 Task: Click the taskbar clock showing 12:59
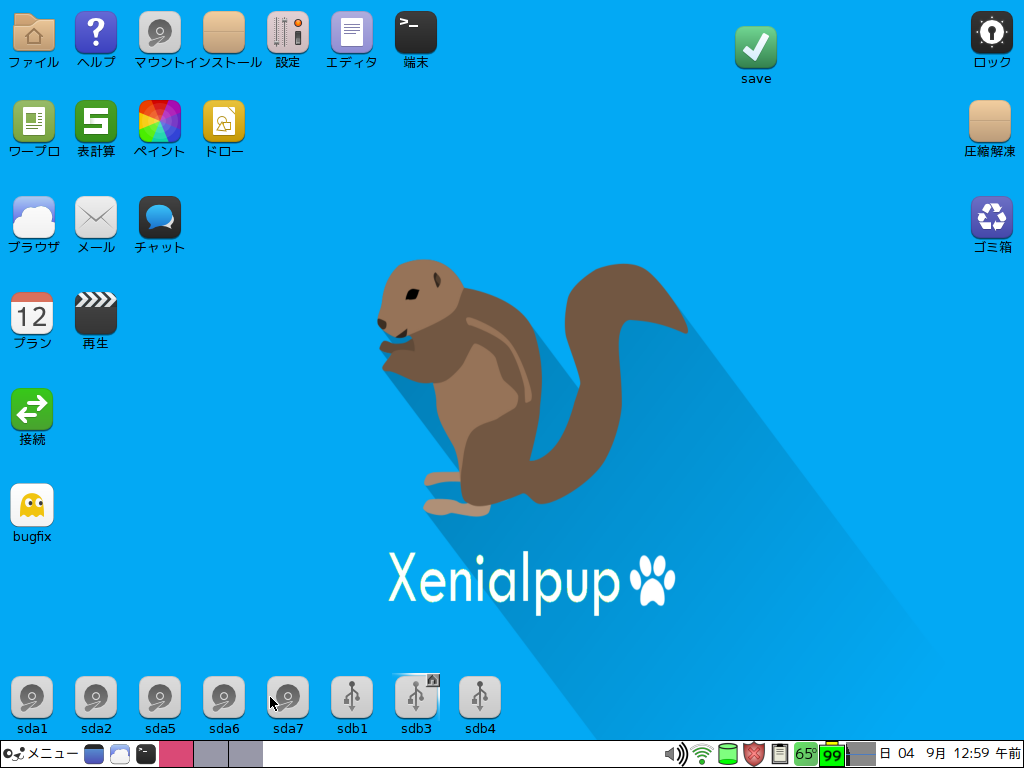[950, 754]
